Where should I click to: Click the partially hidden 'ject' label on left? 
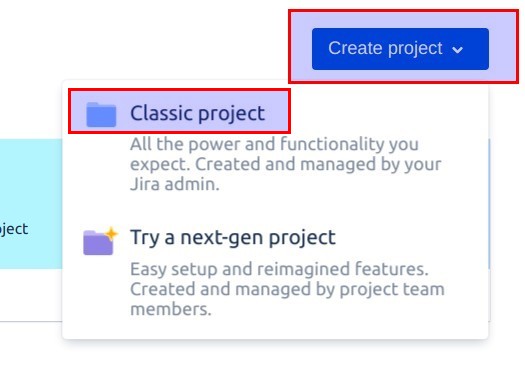(x=14, y=229)
